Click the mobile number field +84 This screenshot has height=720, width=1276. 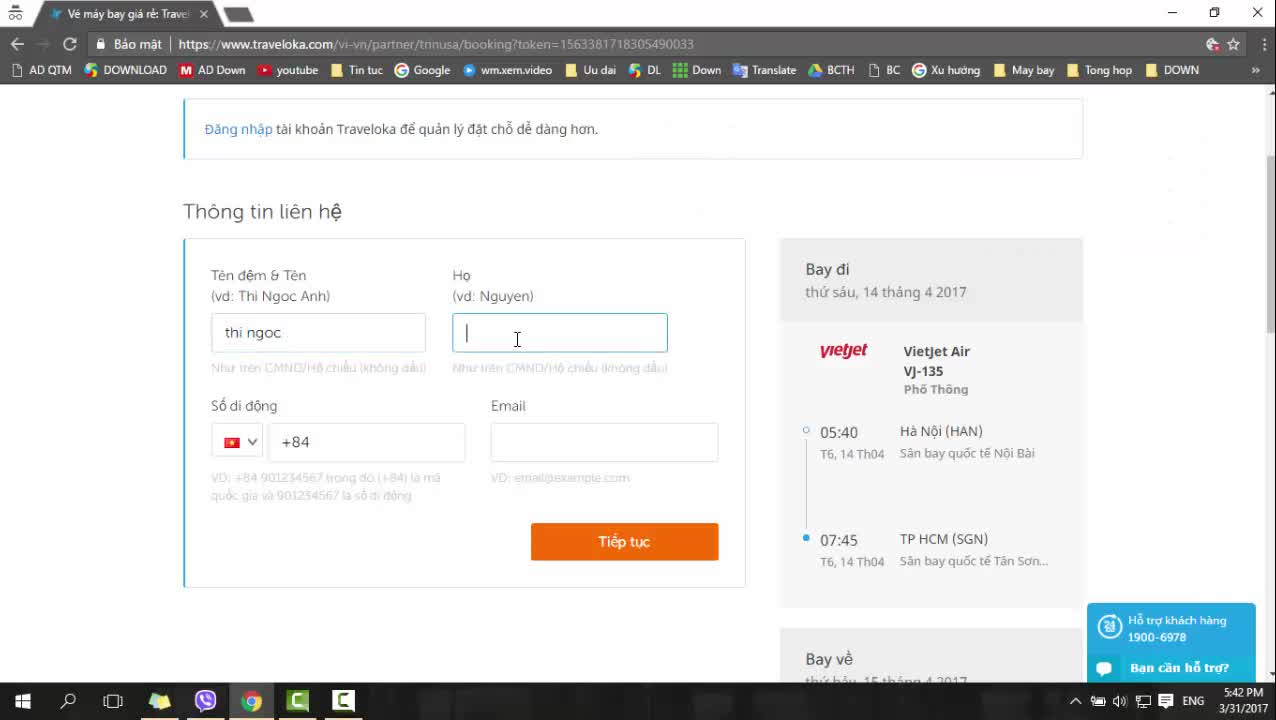(366, 442)
